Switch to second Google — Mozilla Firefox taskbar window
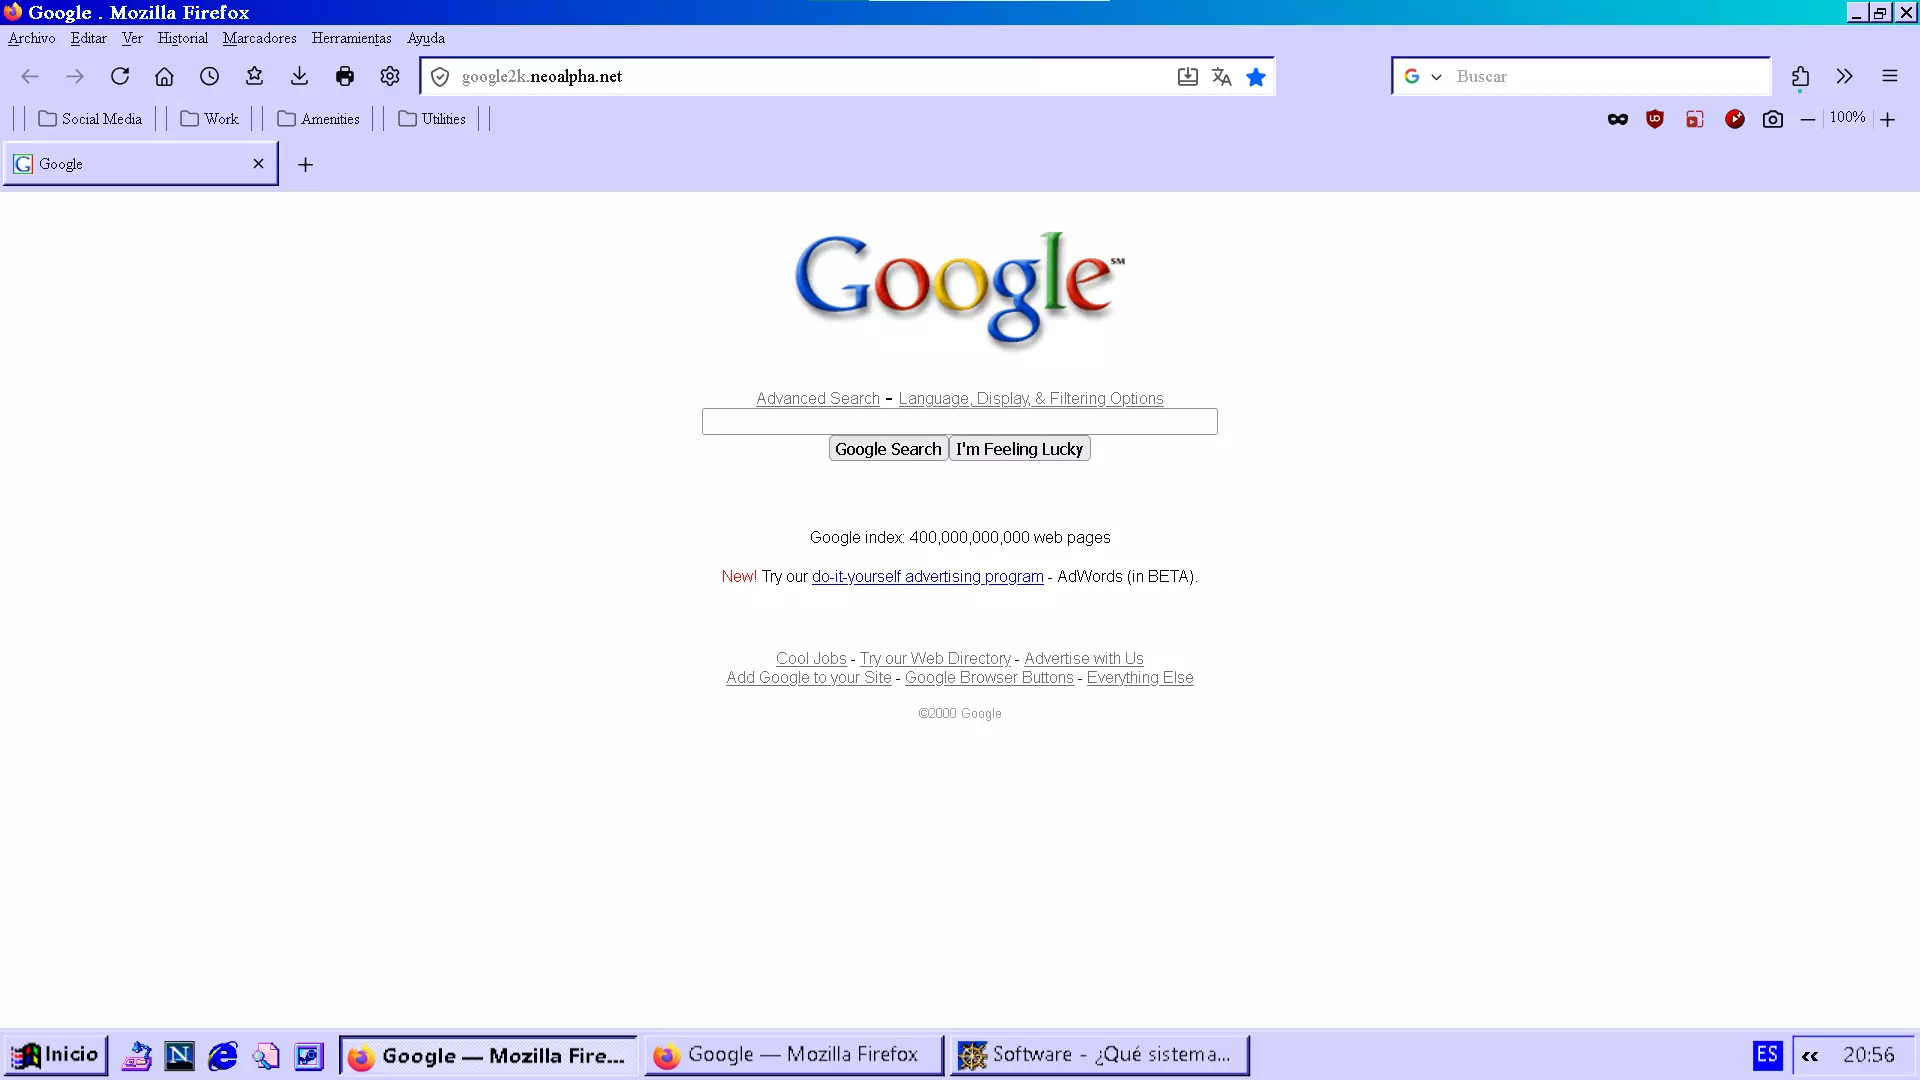1920x1080 pixels. [x=794, y=1055]
